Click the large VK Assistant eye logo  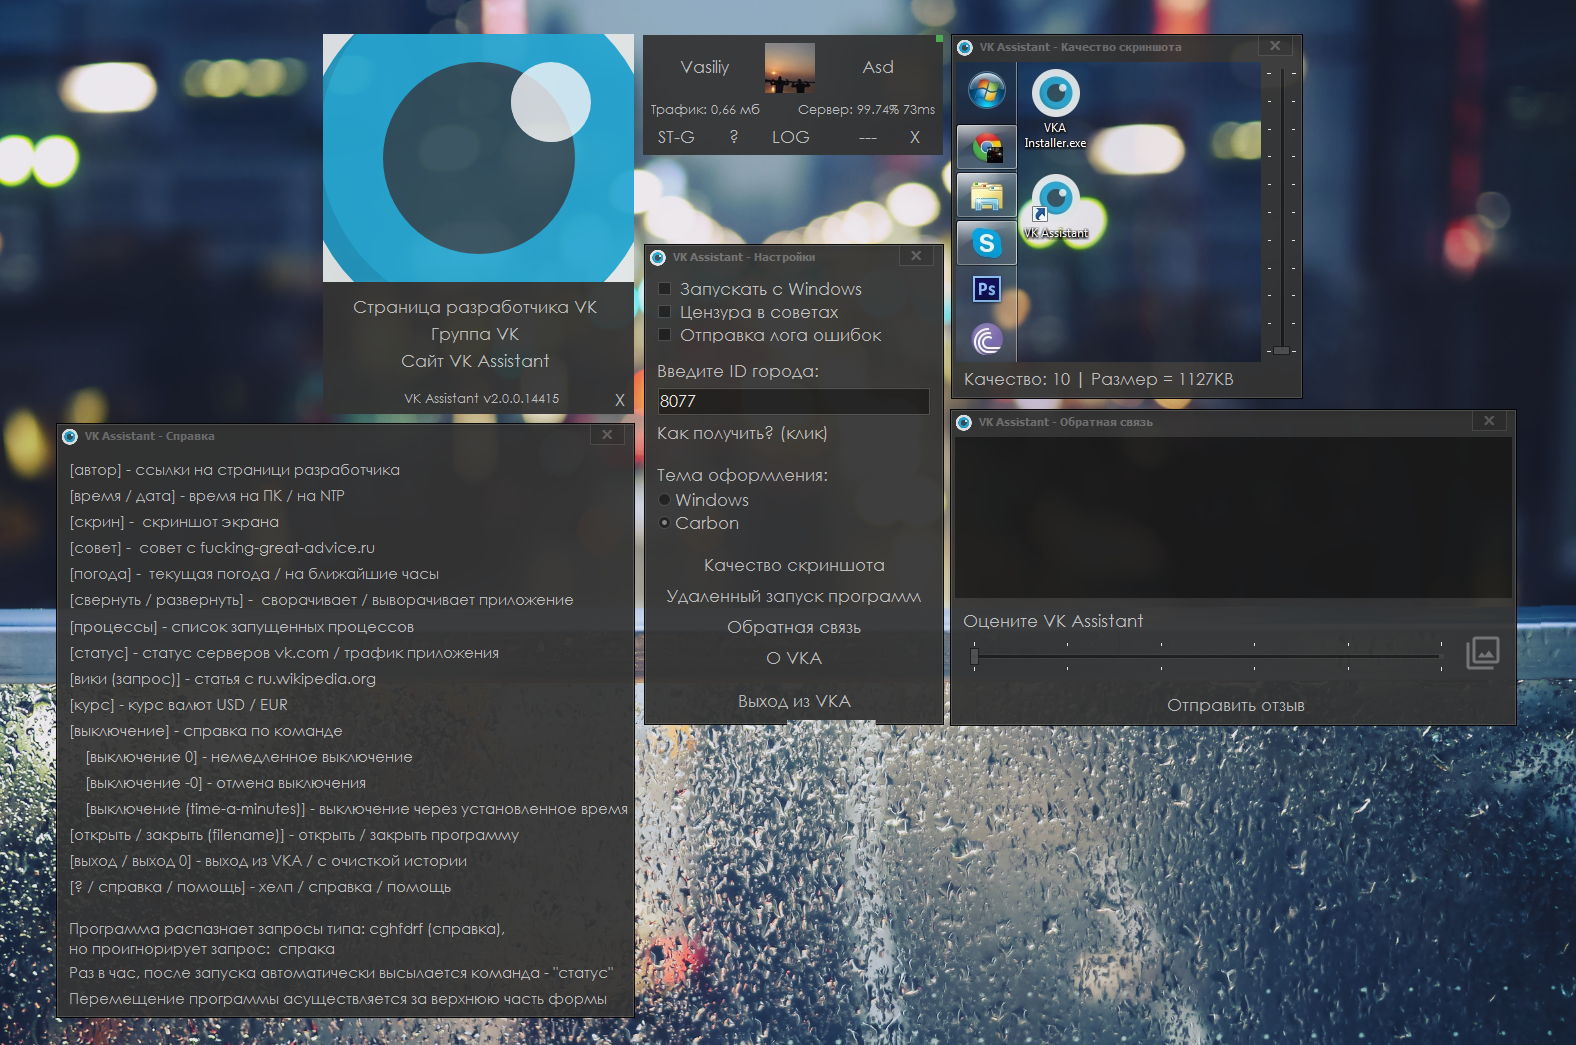pos(478,158)
